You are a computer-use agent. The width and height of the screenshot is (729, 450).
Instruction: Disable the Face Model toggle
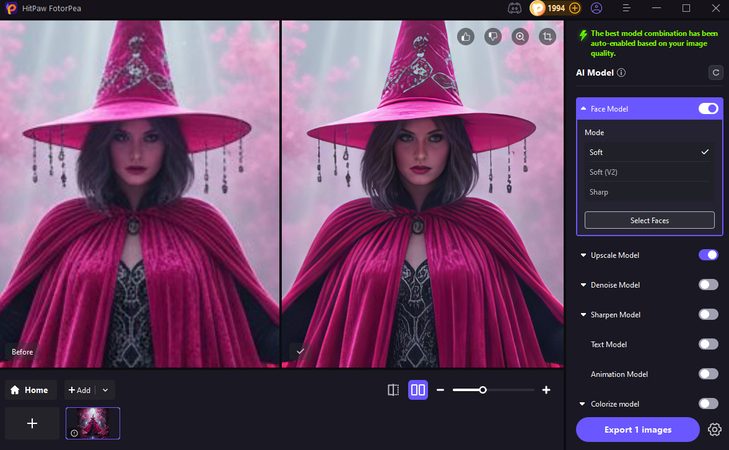click(x=708, y=108)
